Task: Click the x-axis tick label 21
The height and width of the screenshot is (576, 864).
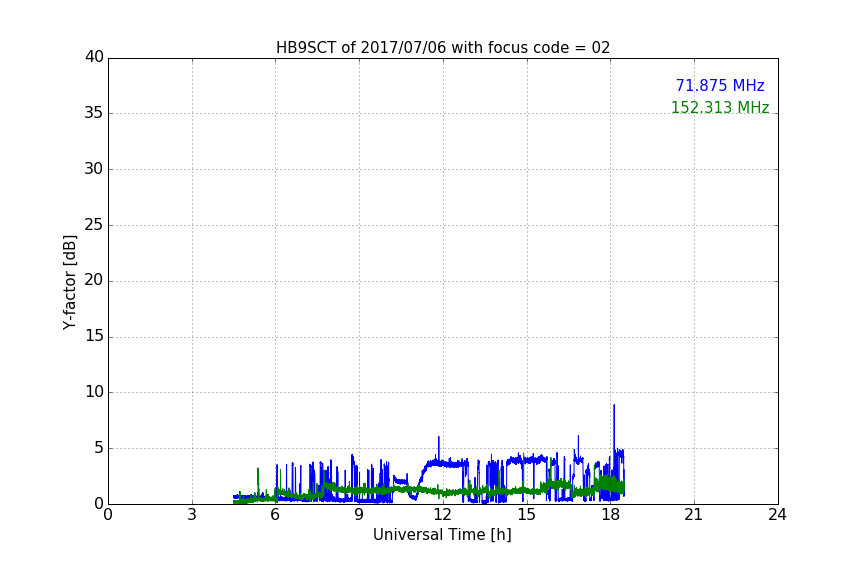Action: [694, 515]
